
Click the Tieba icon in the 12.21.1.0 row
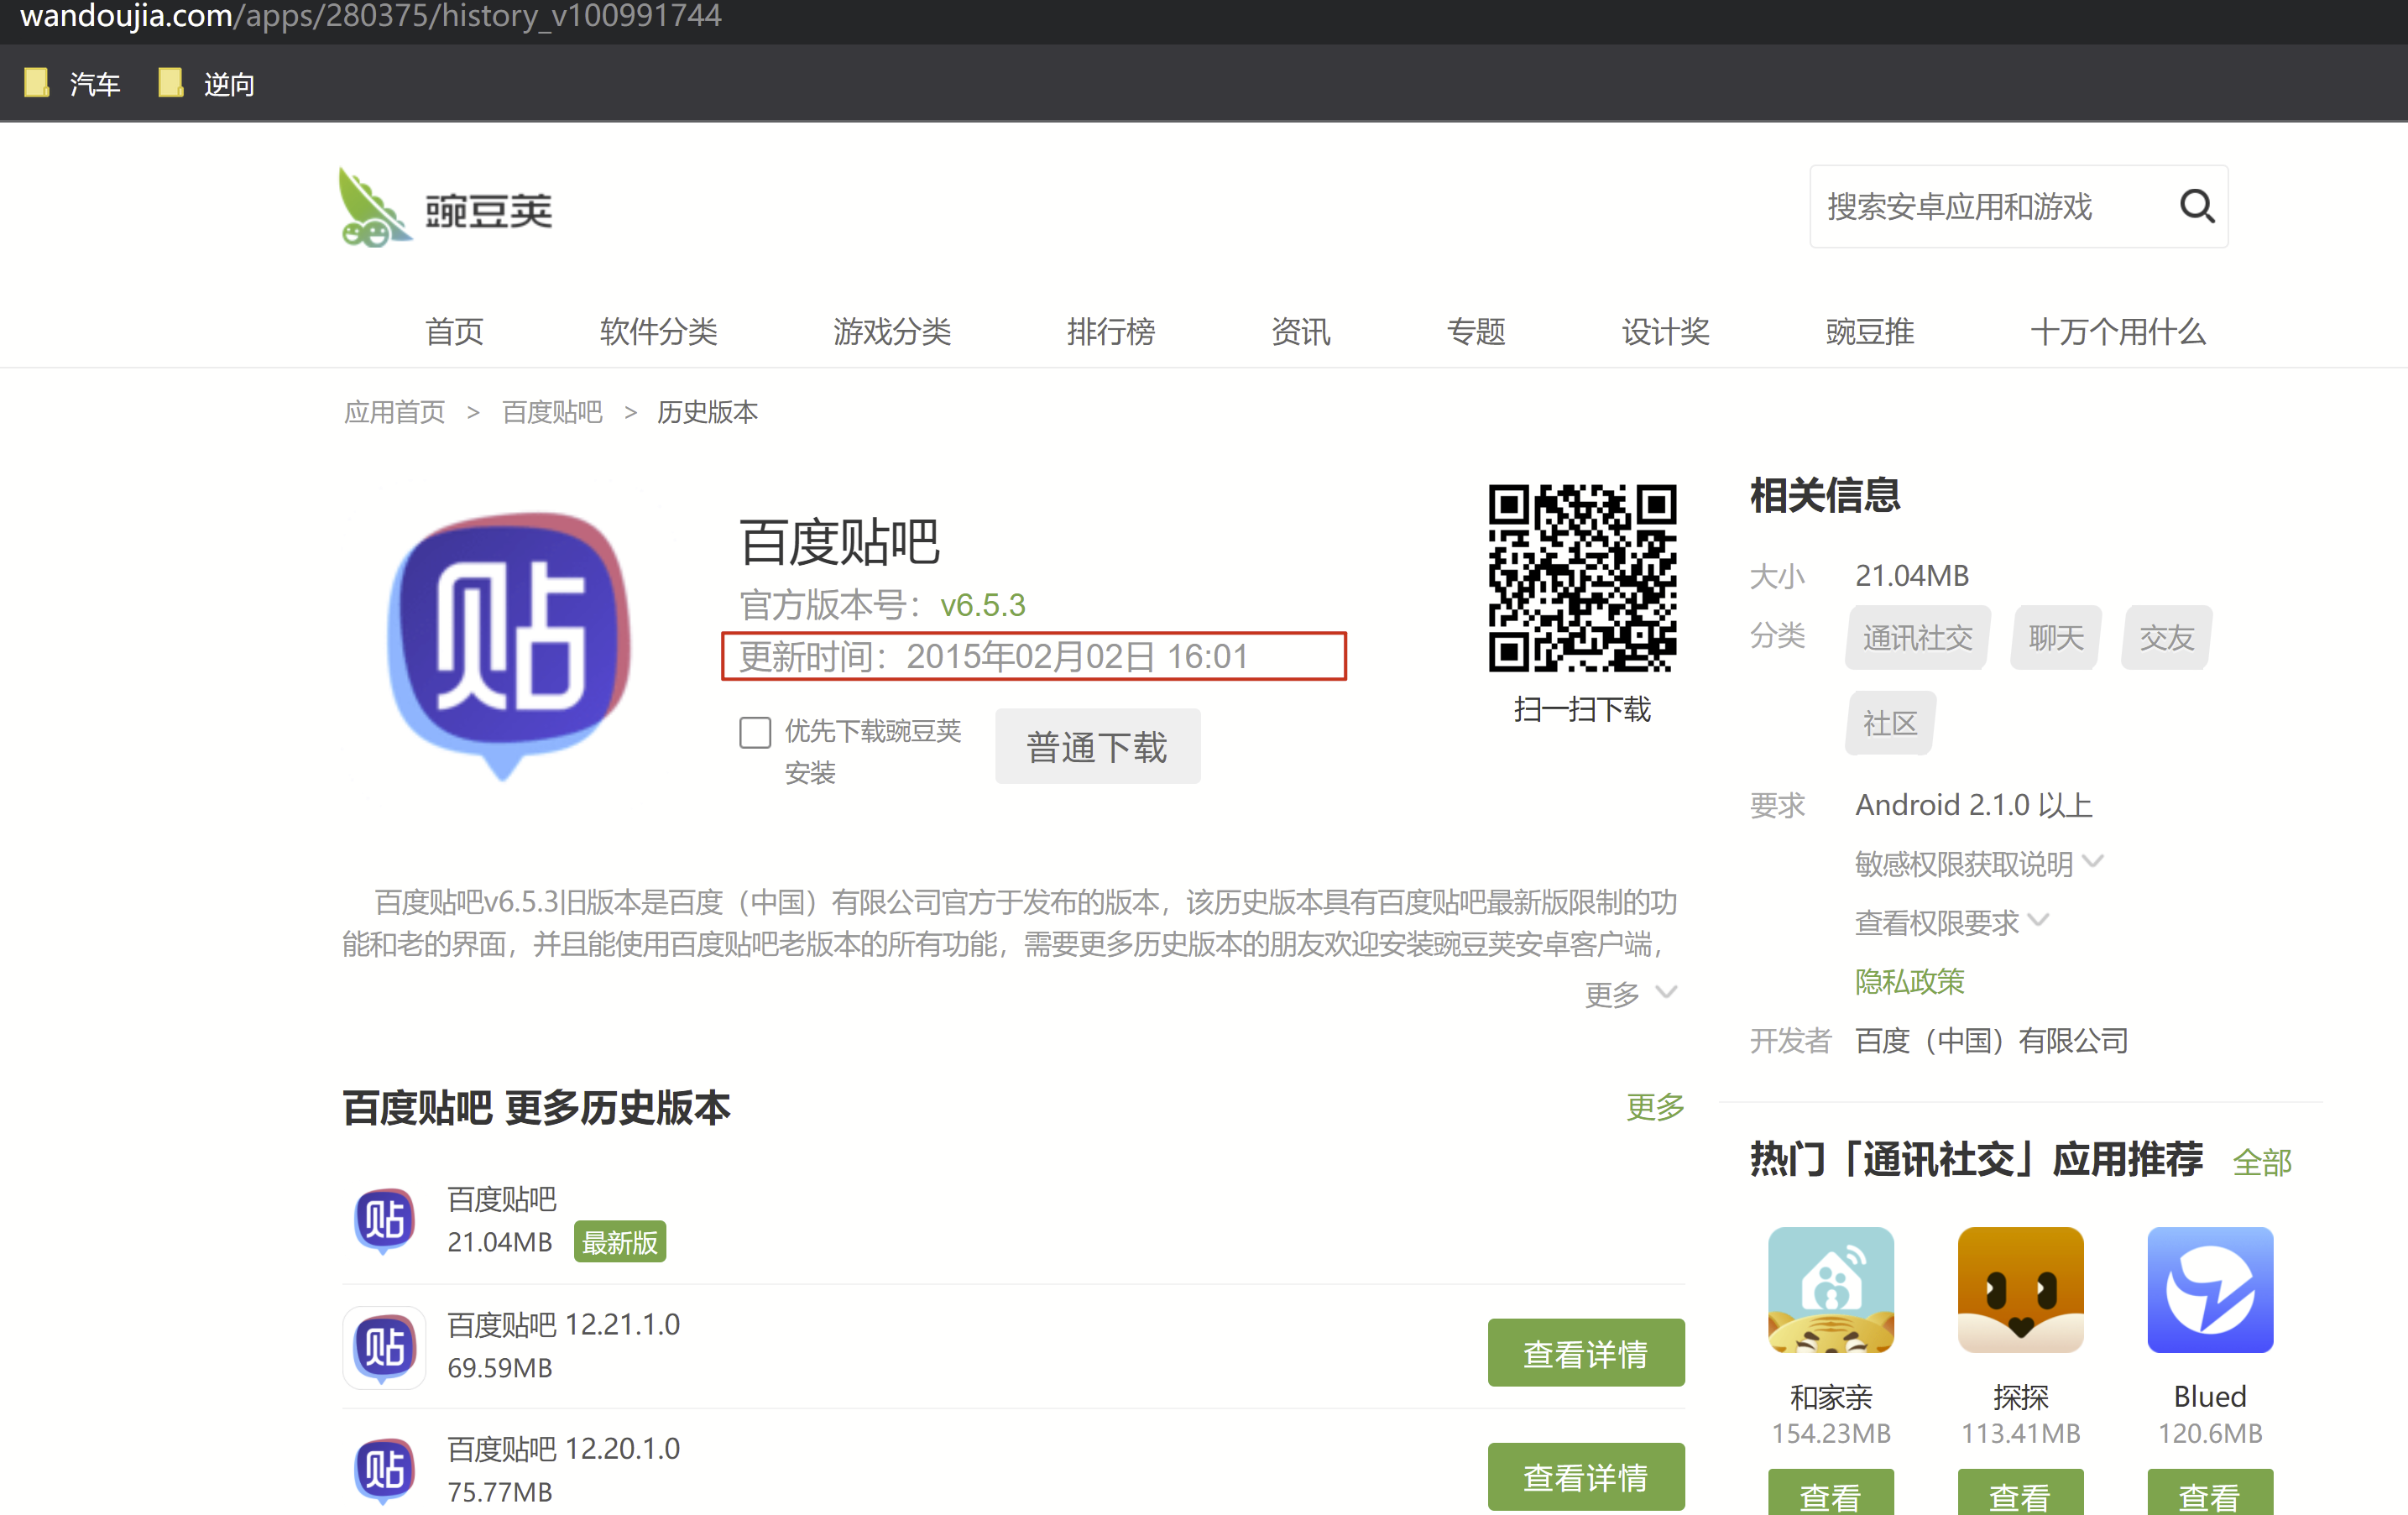384,1347
